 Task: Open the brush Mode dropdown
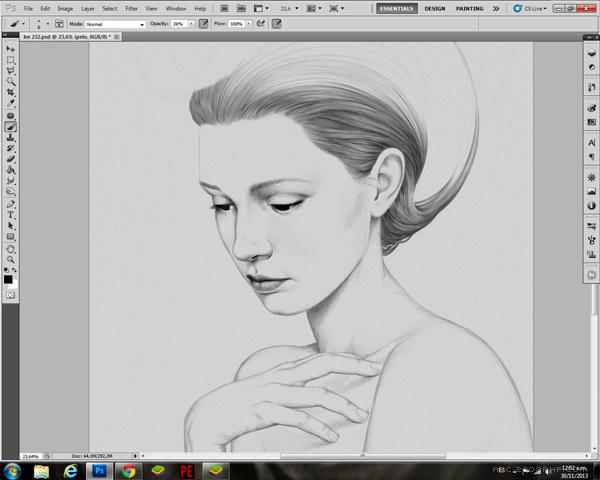[113, 22]
